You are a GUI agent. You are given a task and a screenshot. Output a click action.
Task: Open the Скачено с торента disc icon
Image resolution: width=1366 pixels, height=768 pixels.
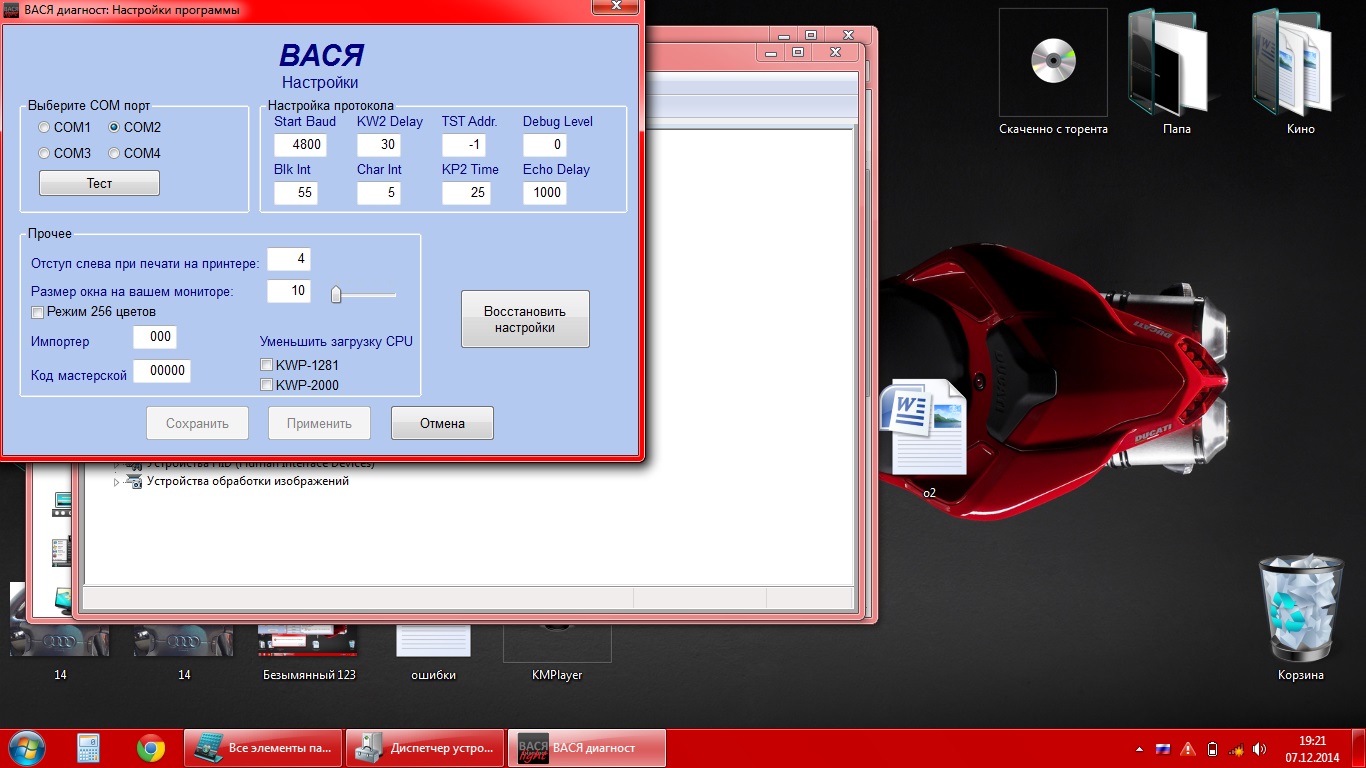pyautogui.click(x=1052, y=62)
